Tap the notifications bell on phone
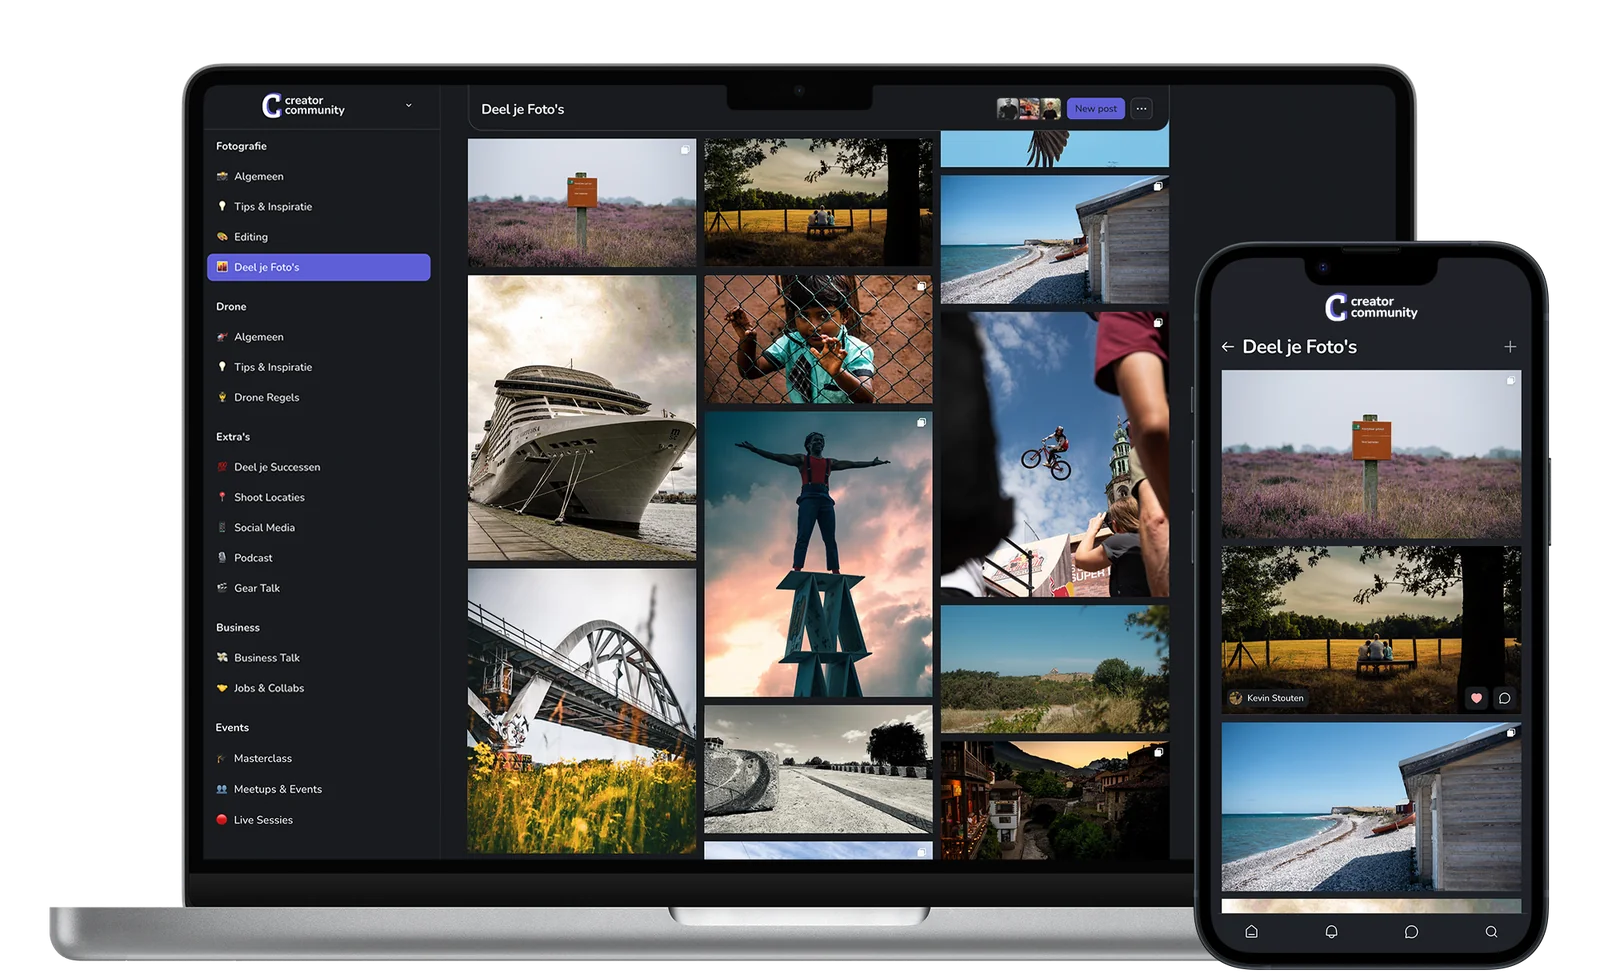Viewport: 1600px width, 978px height. (1331, 932)
